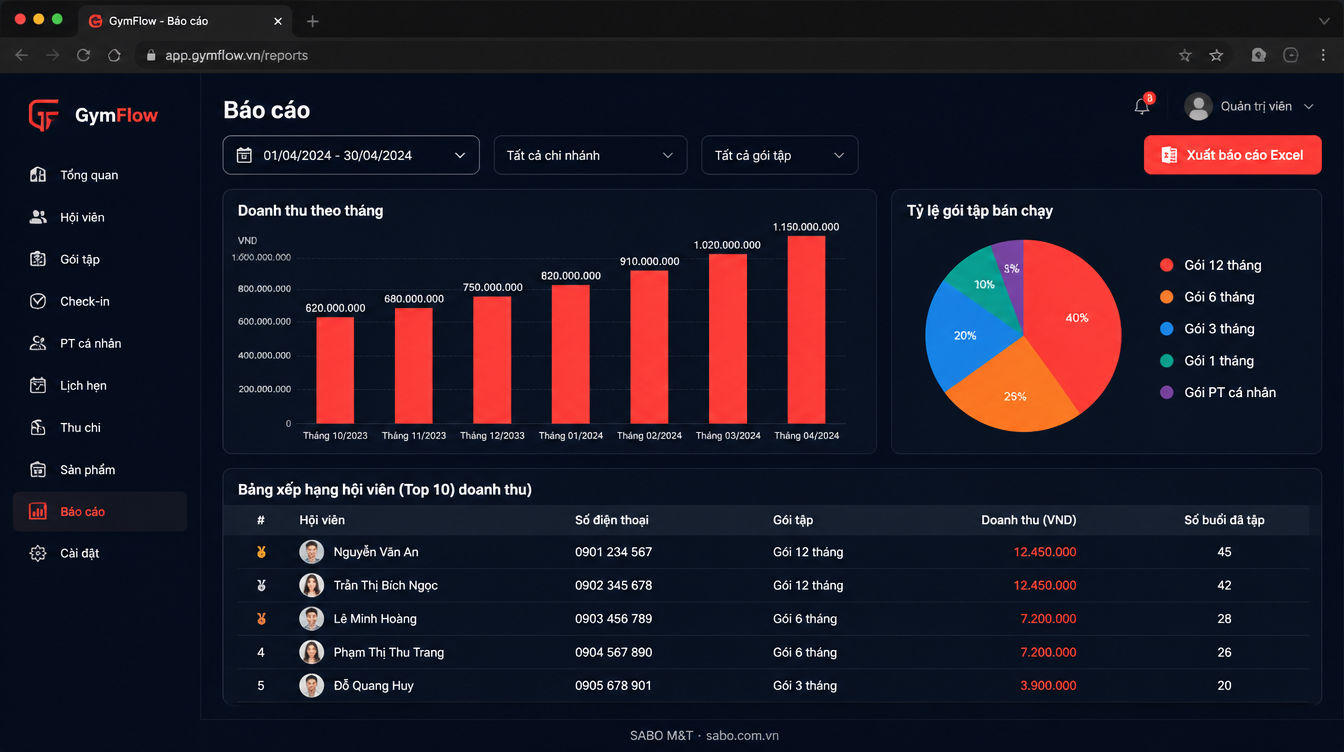
Task: Click the Số điện thoại column header
Action: (x=612, y=520)
